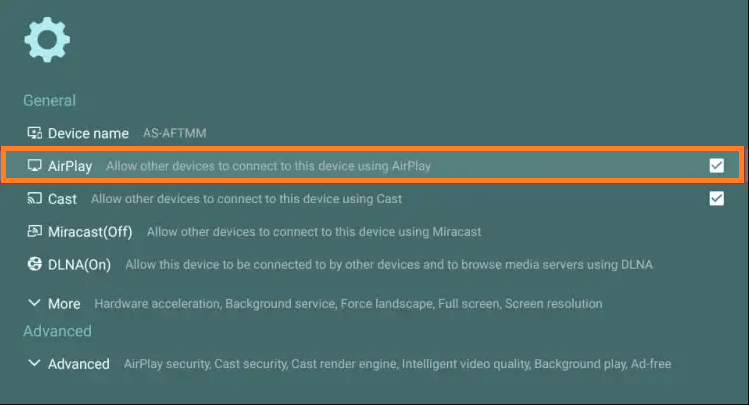This screenshot has width=749, height=405.
Task: Select the AirPlay label text
Action: click(x=70, y=166)
